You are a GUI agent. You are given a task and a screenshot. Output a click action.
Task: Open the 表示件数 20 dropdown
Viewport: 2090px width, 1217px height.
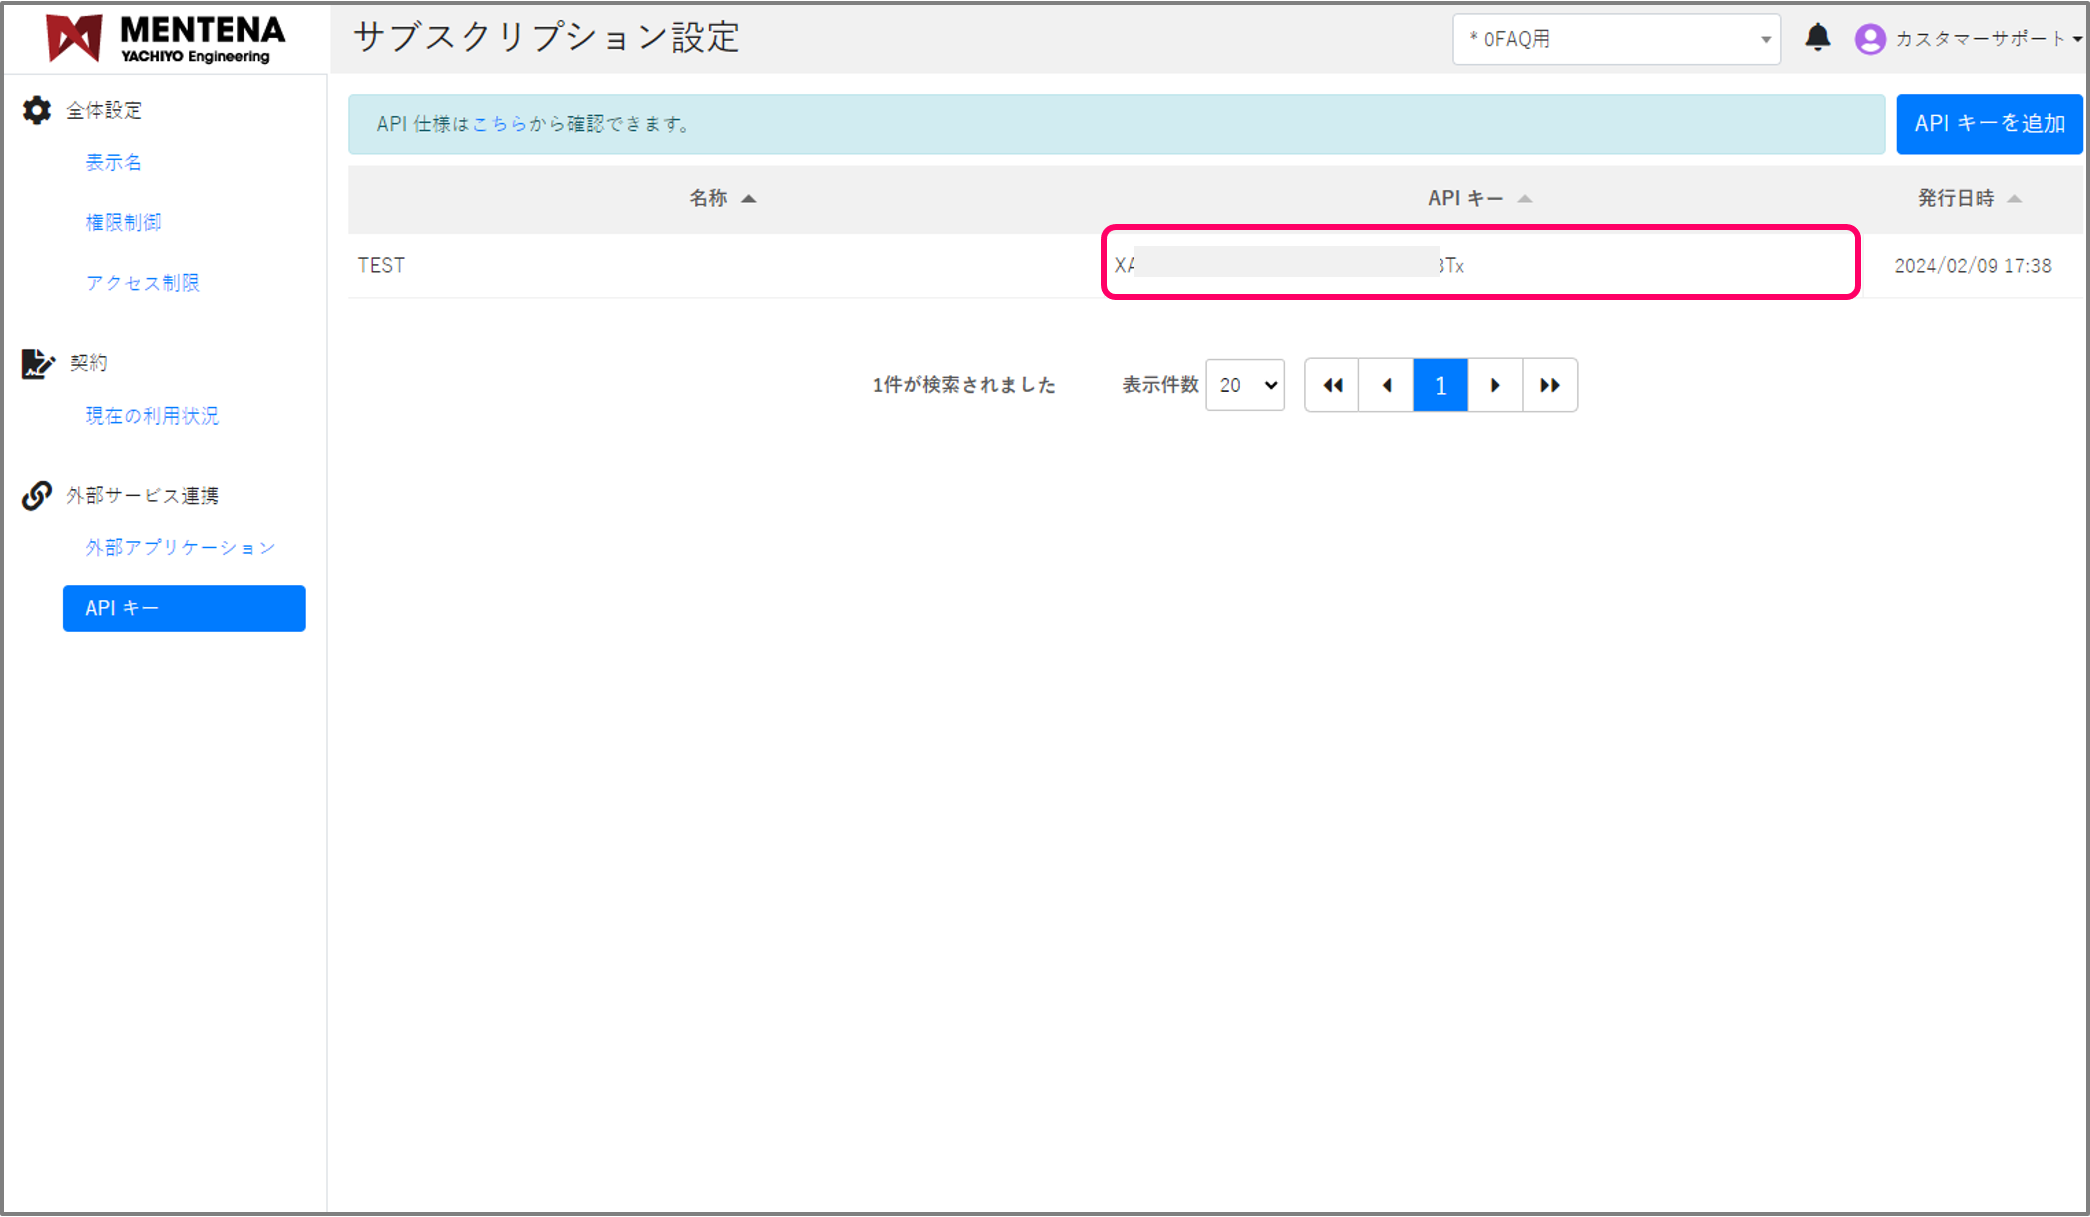click(1244, 385)
